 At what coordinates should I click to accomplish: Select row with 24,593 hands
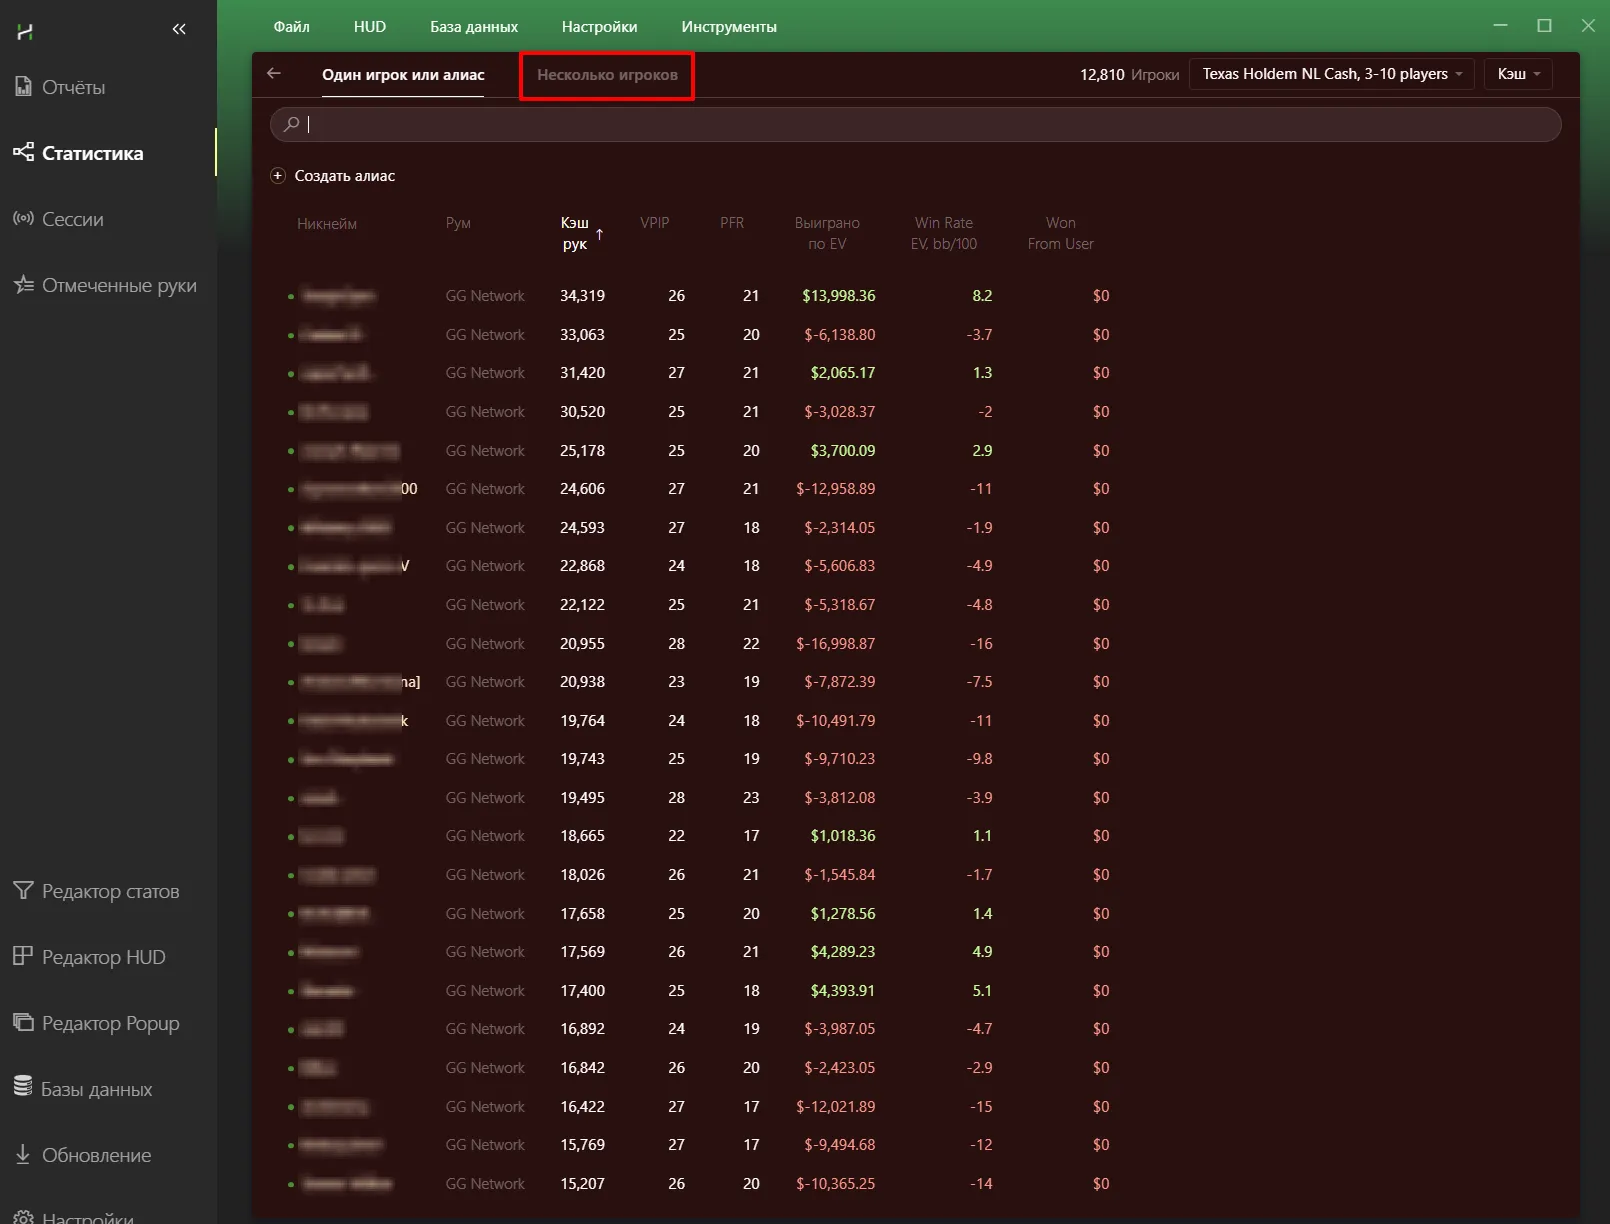tap(700, 528)
